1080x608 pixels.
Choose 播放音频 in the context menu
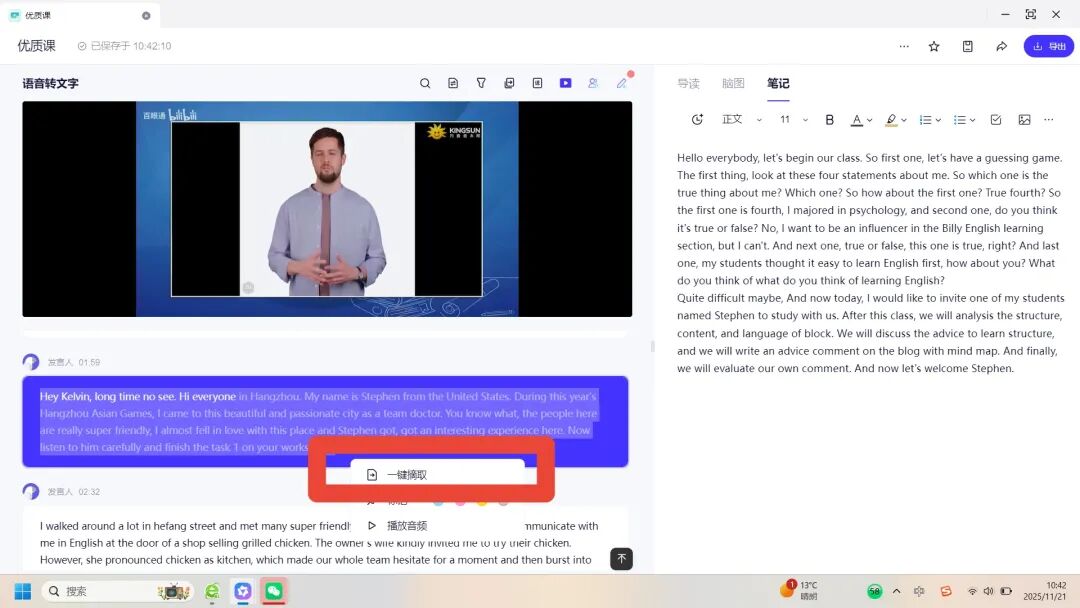(407, 526)
